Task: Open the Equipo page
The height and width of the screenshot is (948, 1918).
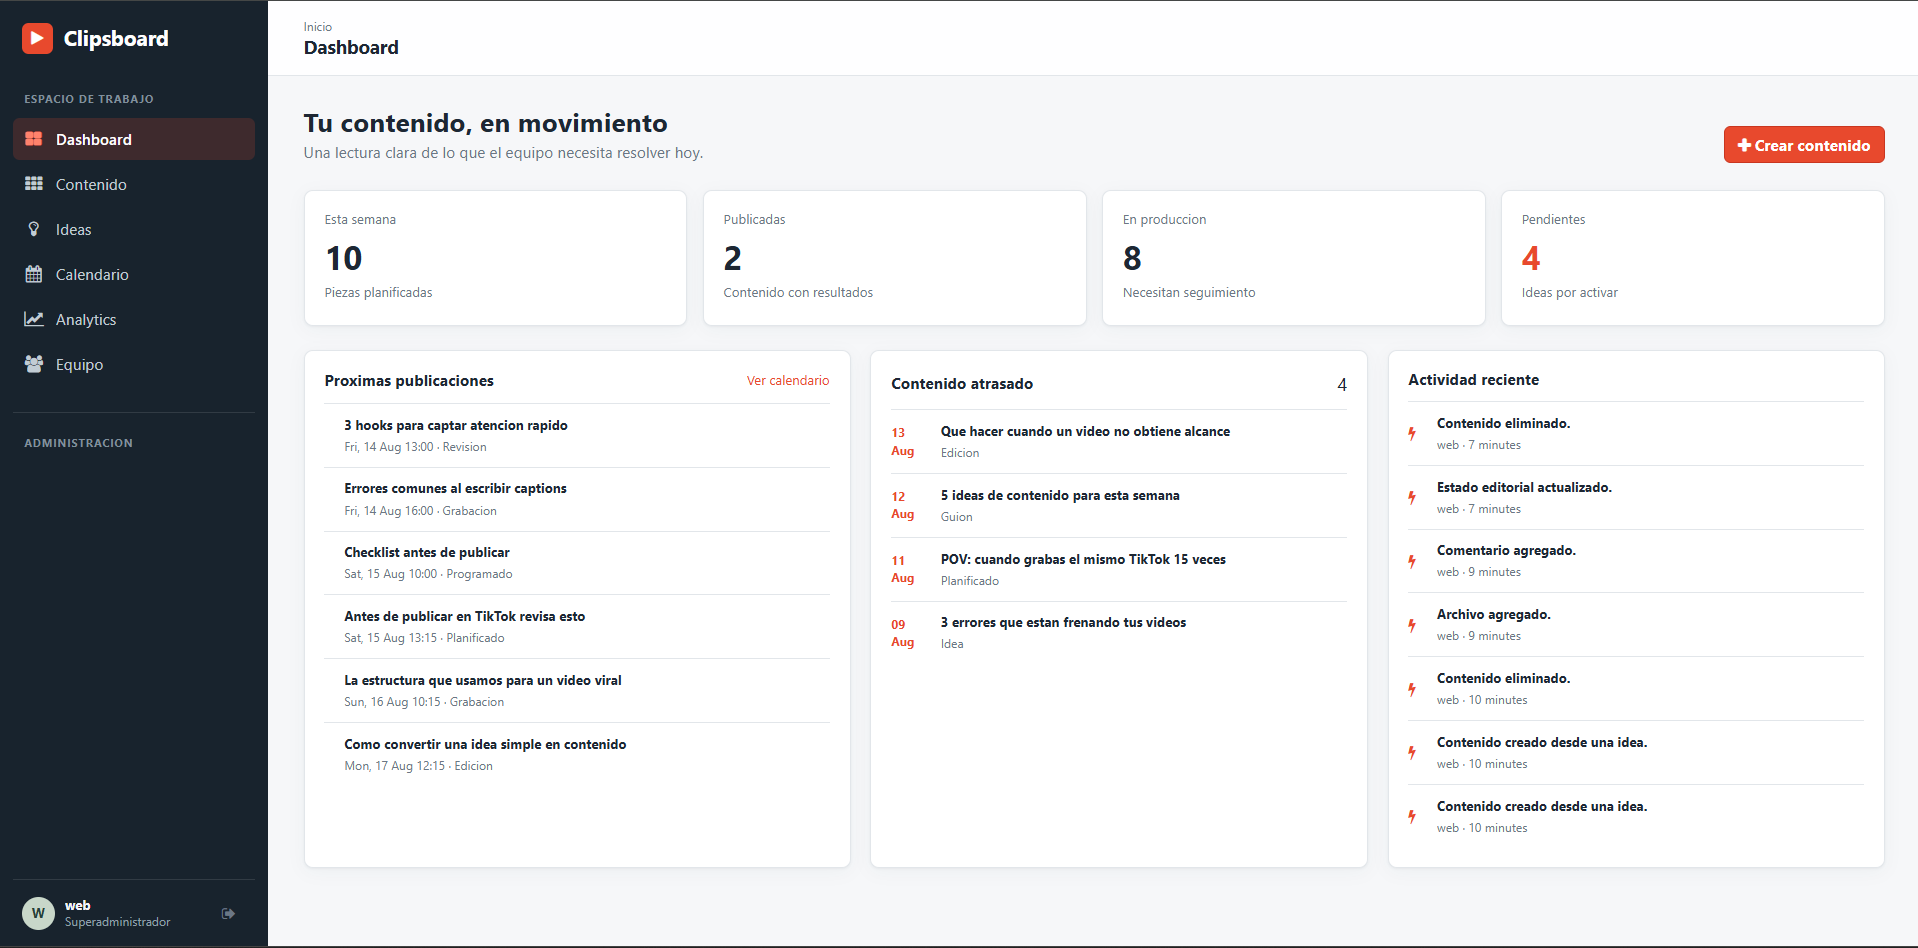Action: pos(134,364)
